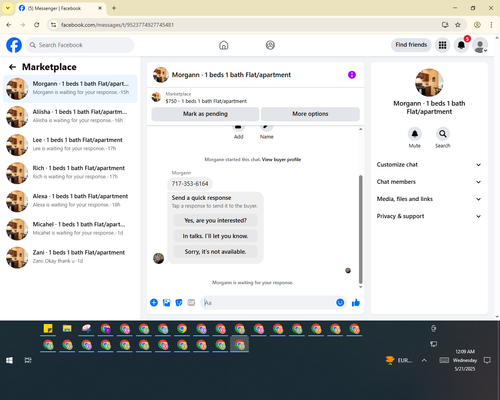This screenshot has width=500, height=400.
Task: Click the More options button
Action: [310, 114]
